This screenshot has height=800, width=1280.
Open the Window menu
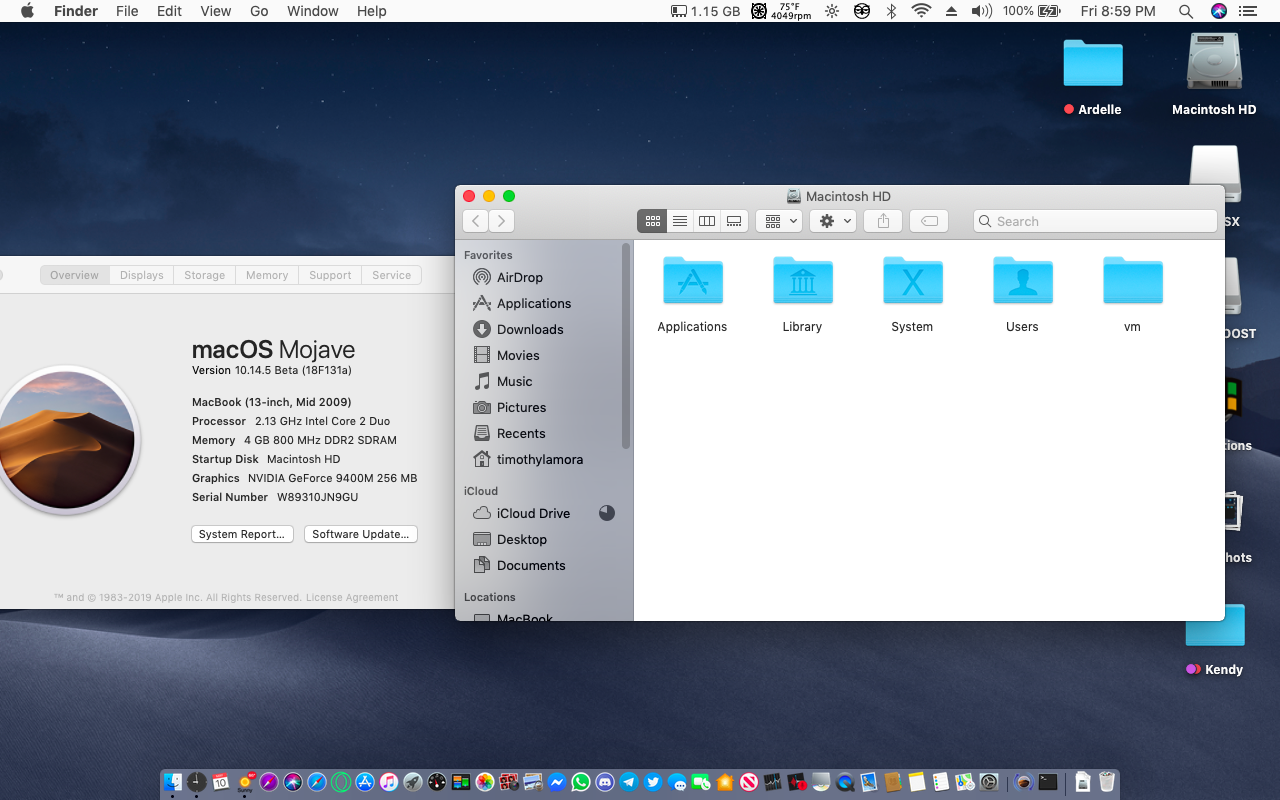tap(312, 11)
